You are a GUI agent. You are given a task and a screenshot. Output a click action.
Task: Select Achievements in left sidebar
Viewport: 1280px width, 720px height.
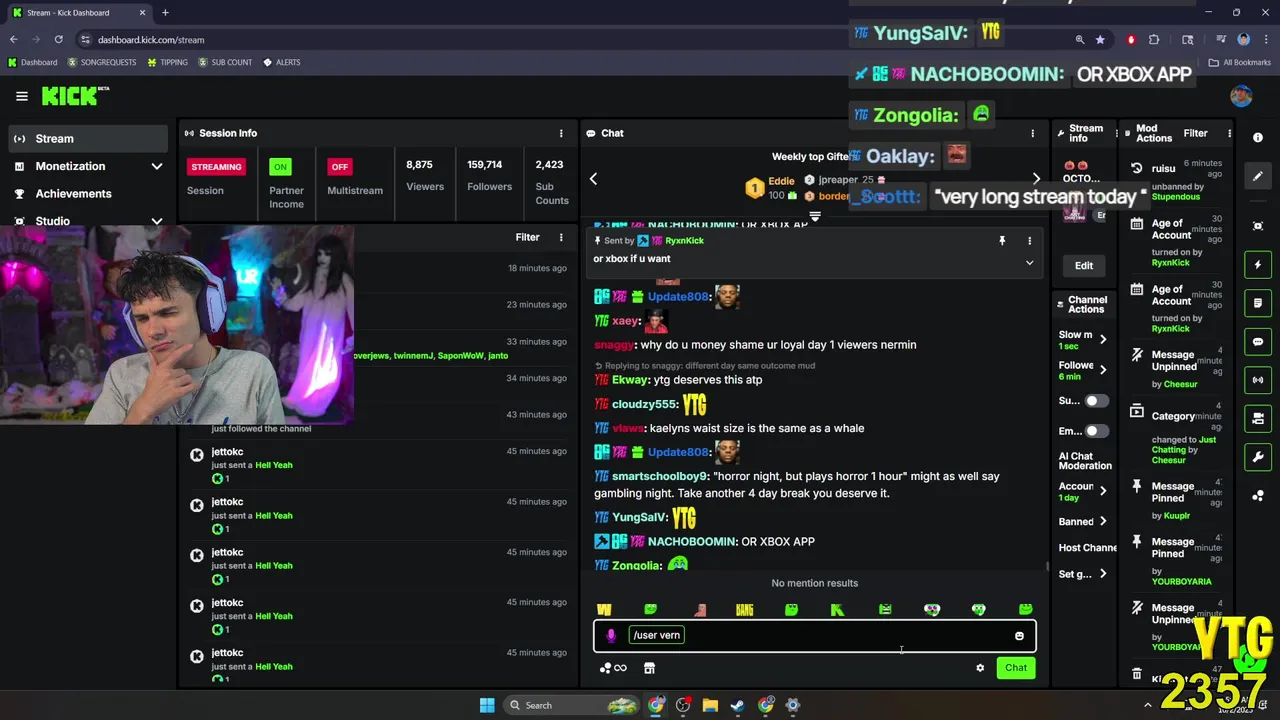(88, 194)
